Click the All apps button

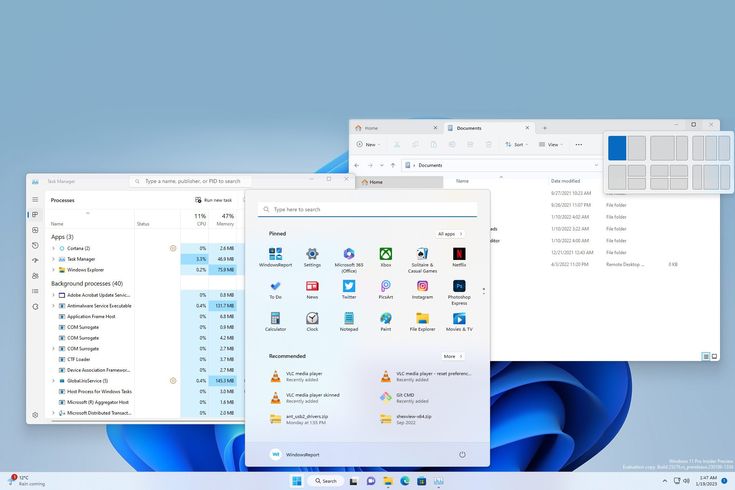point(449,234)
